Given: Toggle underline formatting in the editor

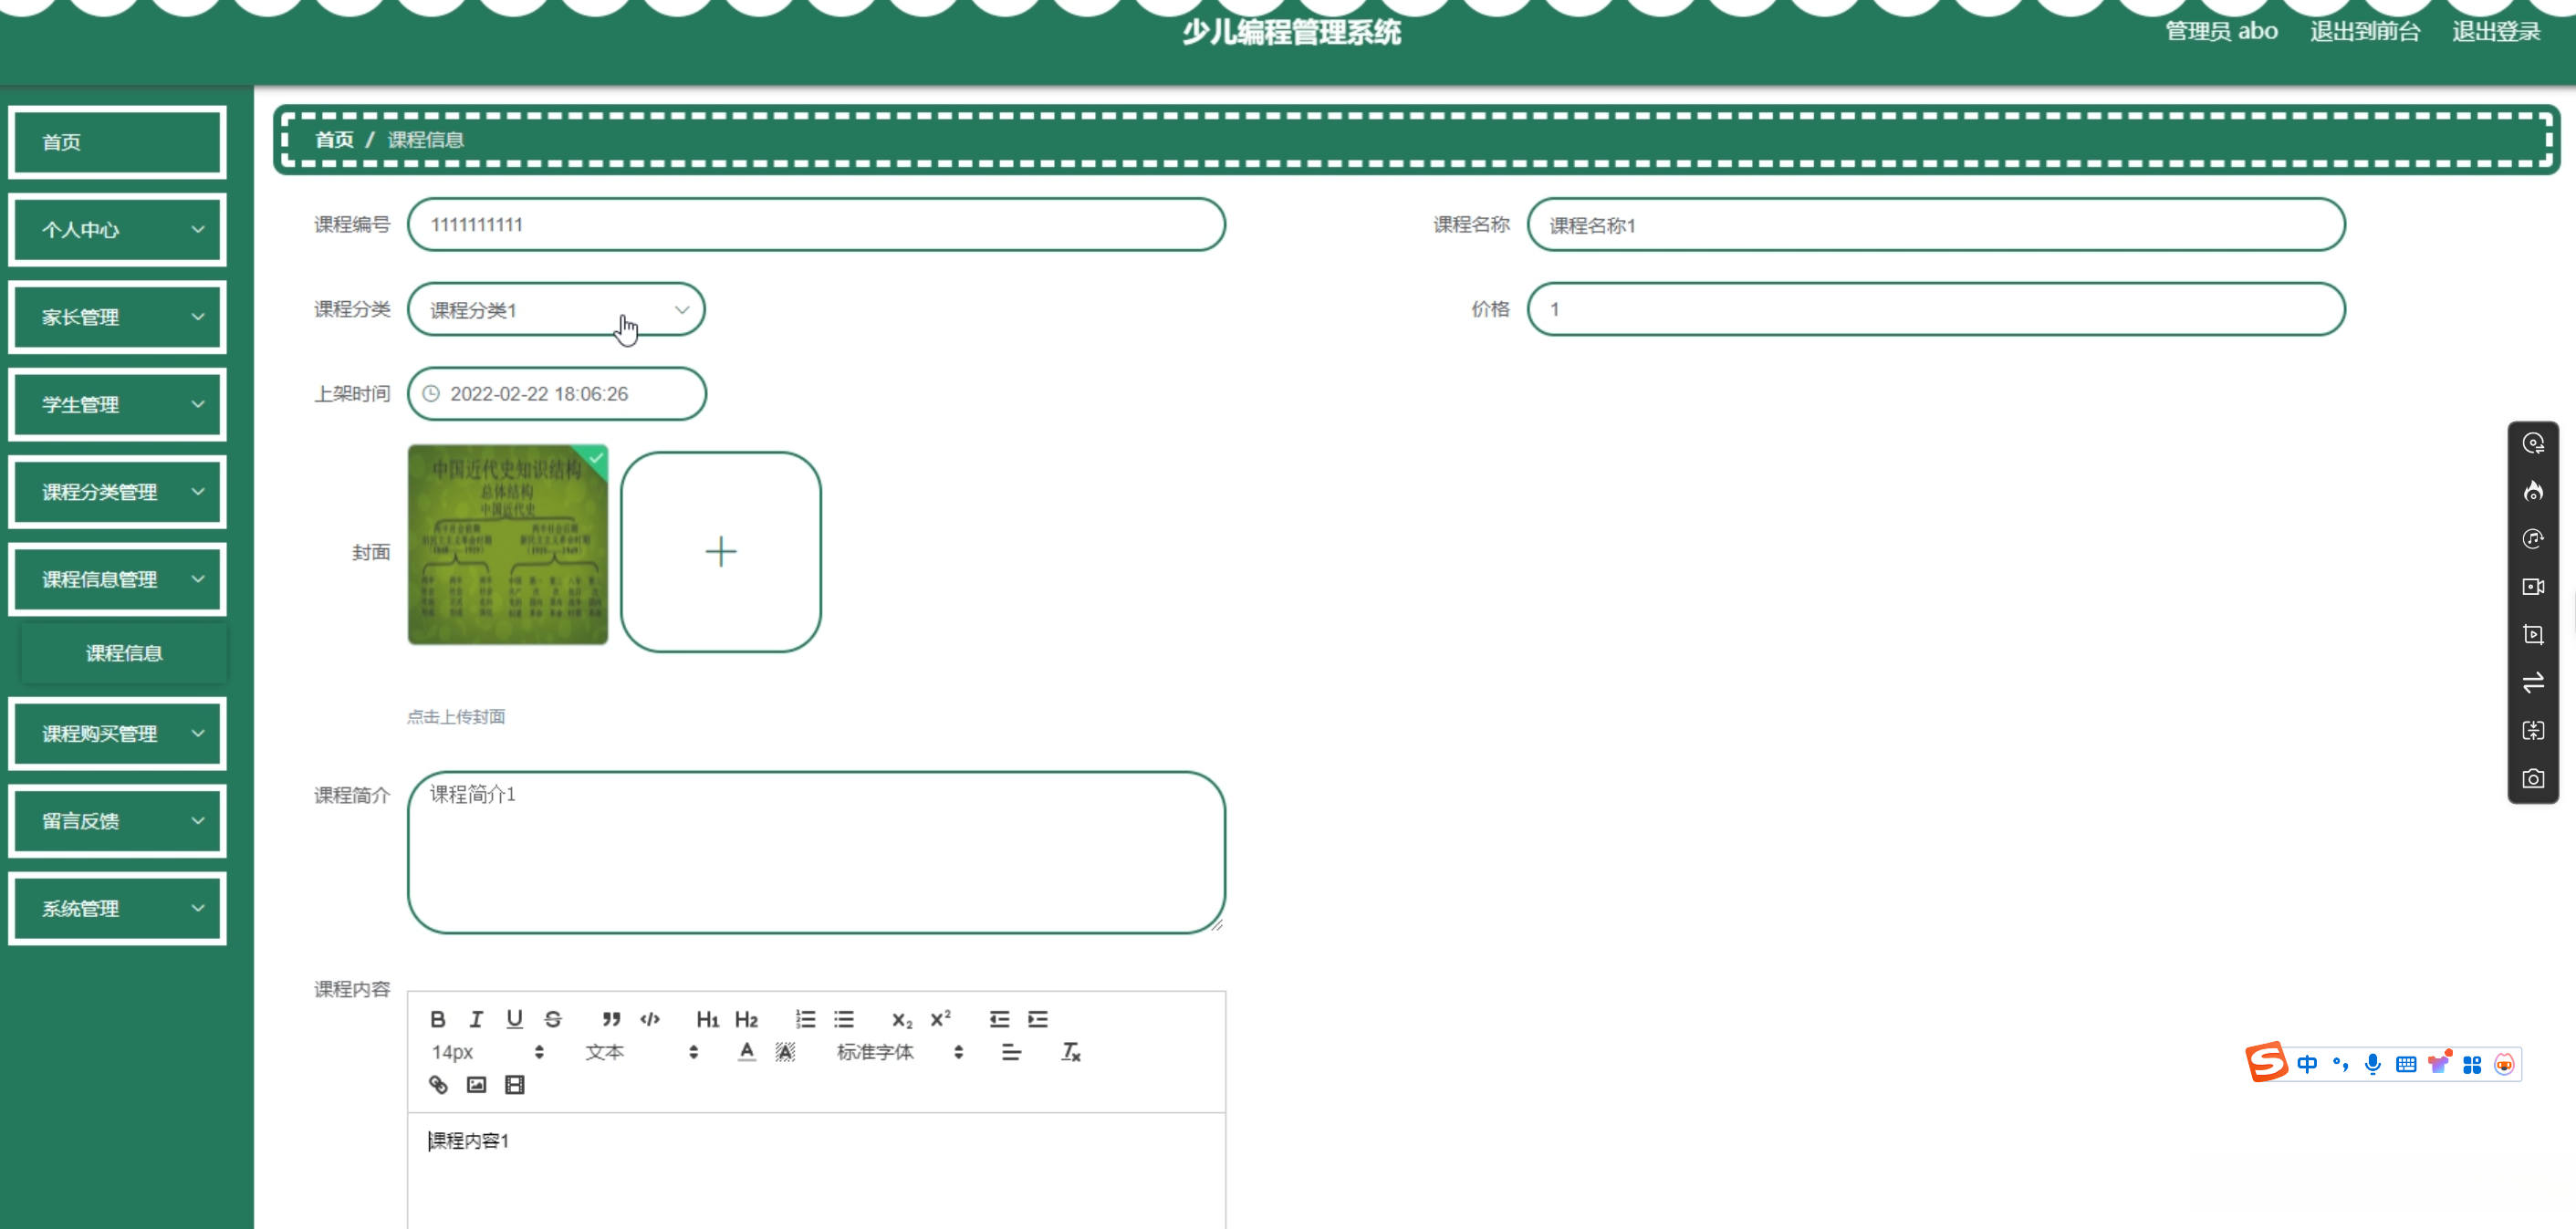Looking at the screenshot, I should tap(514, 1019).
